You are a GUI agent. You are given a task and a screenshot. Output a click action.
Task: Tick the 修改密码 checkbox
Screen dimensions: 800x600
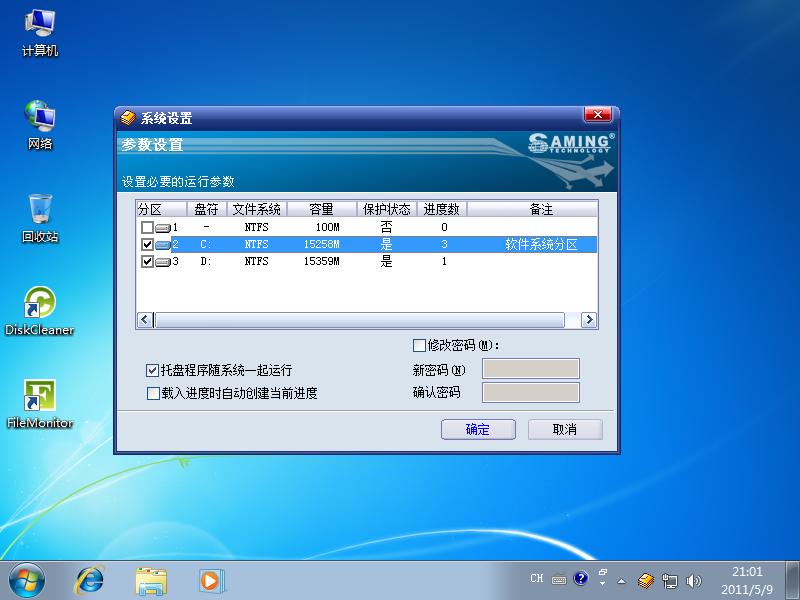point(420,346)
